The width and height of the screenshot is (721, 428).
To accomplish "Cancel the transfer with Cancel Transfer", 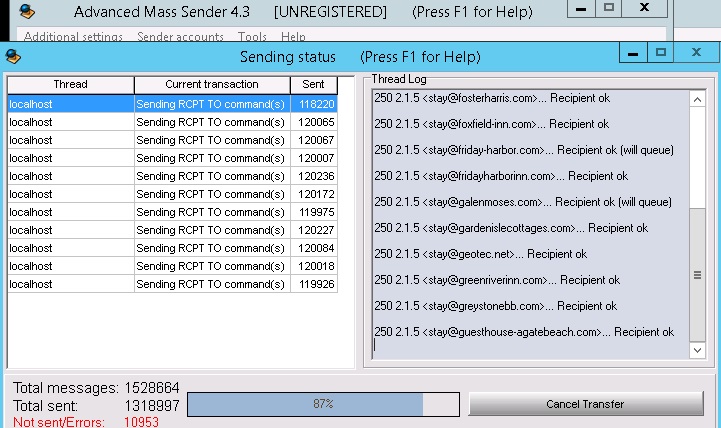I will click(x=586, y=404).
